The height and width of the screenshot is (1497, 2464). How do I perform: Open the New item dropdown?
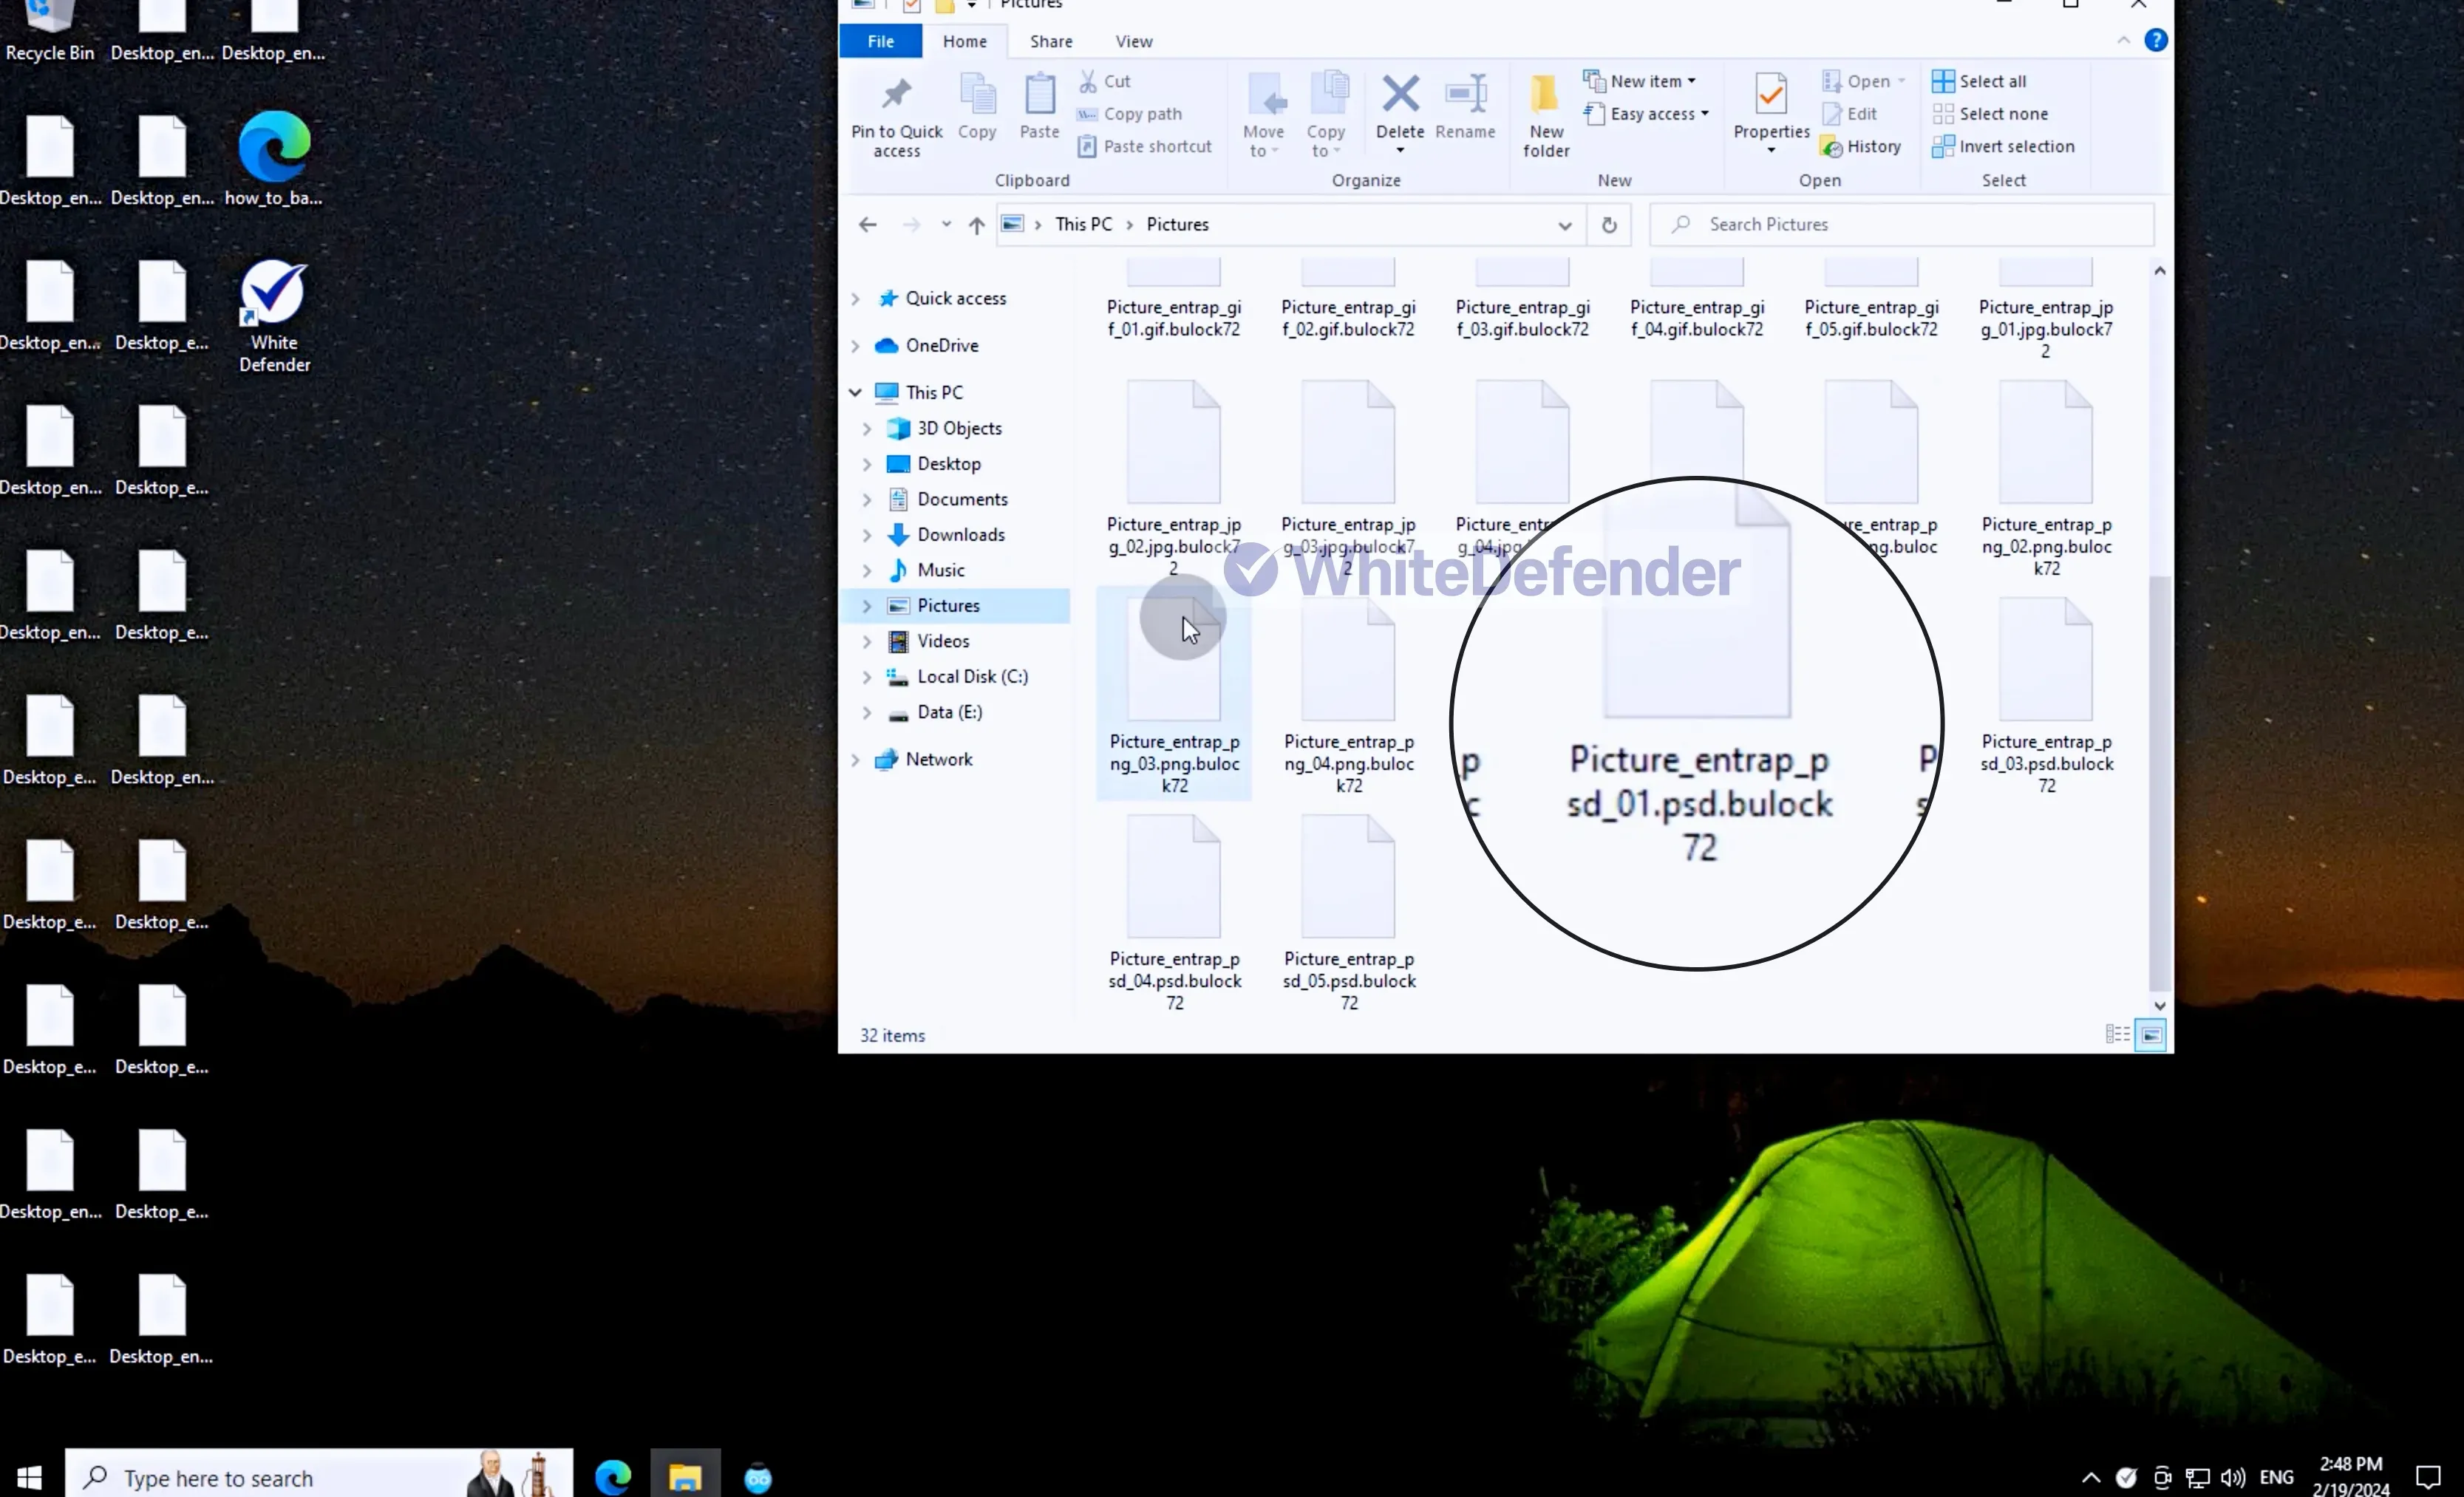pyautogui.click(x=1639, y=81)
